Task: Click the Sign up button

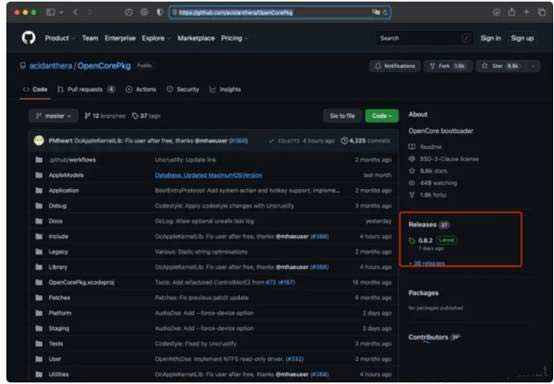Action: 522,38
